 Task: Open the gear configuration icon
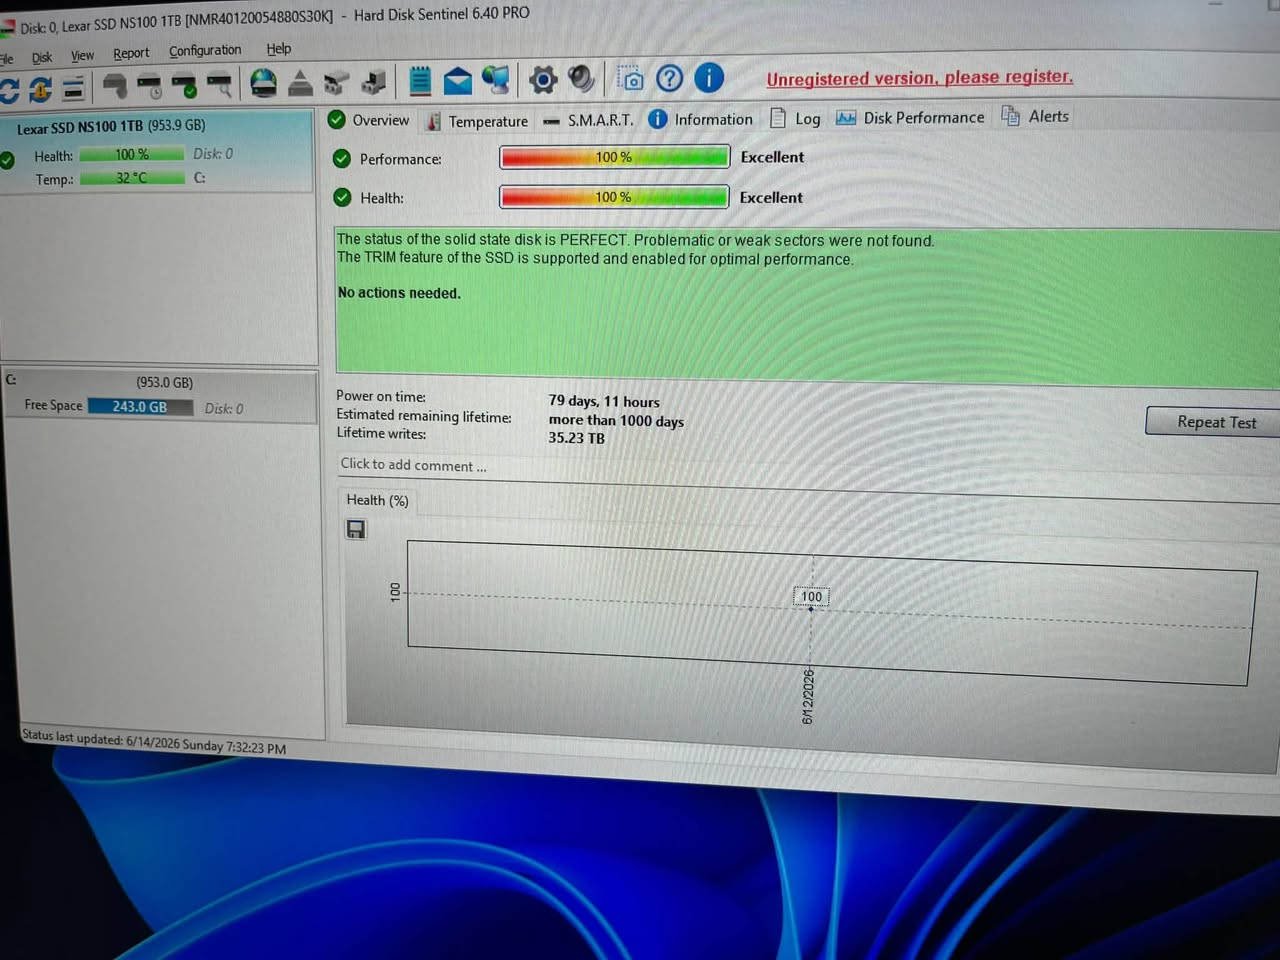(x=543, y=79)
